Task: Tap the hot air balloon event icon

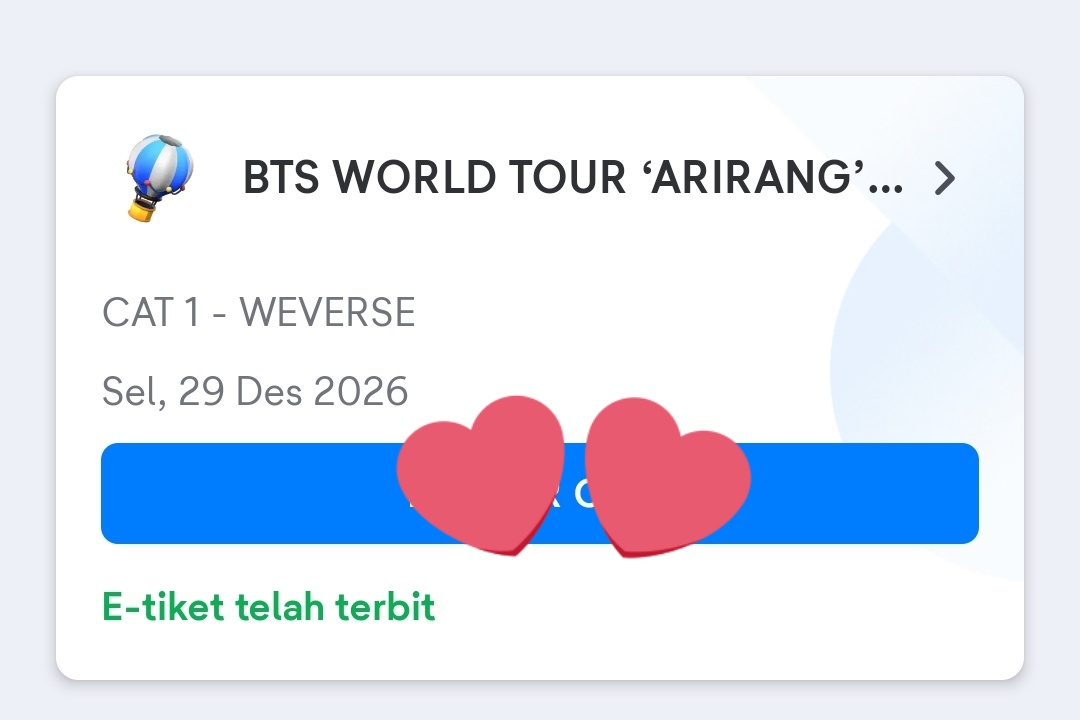Action: pos(160,178)
